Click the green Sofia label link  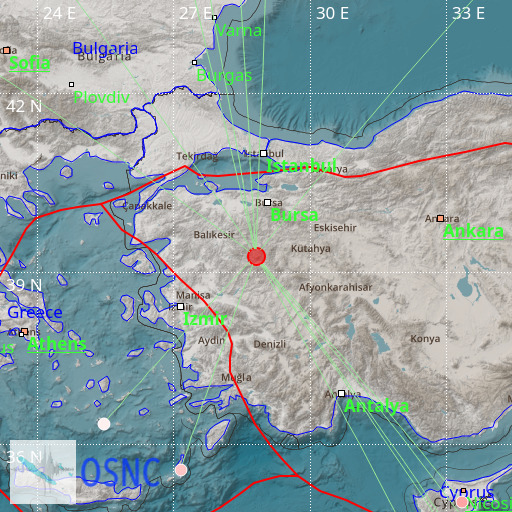pos(29,63)
